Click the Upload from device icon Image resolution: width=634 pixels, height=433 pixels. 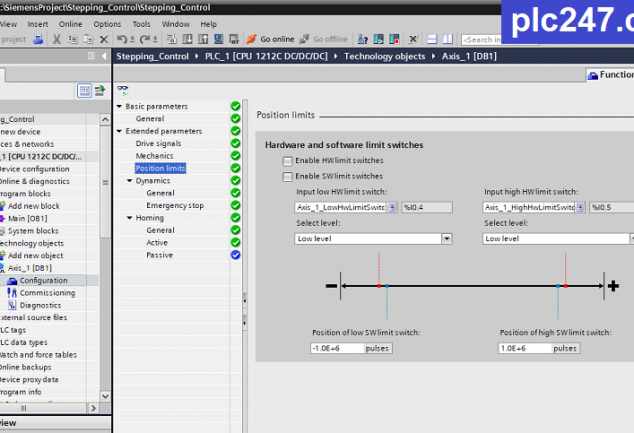pos(203,39)
